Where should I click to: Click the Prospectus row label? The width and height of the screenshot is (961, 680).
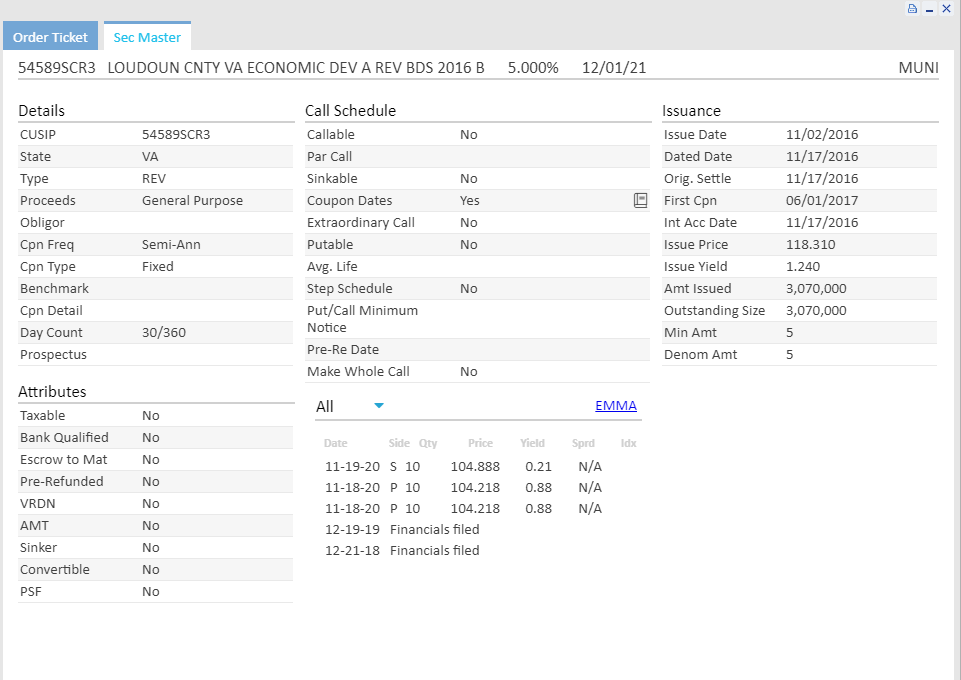click(x=53, y=355)
